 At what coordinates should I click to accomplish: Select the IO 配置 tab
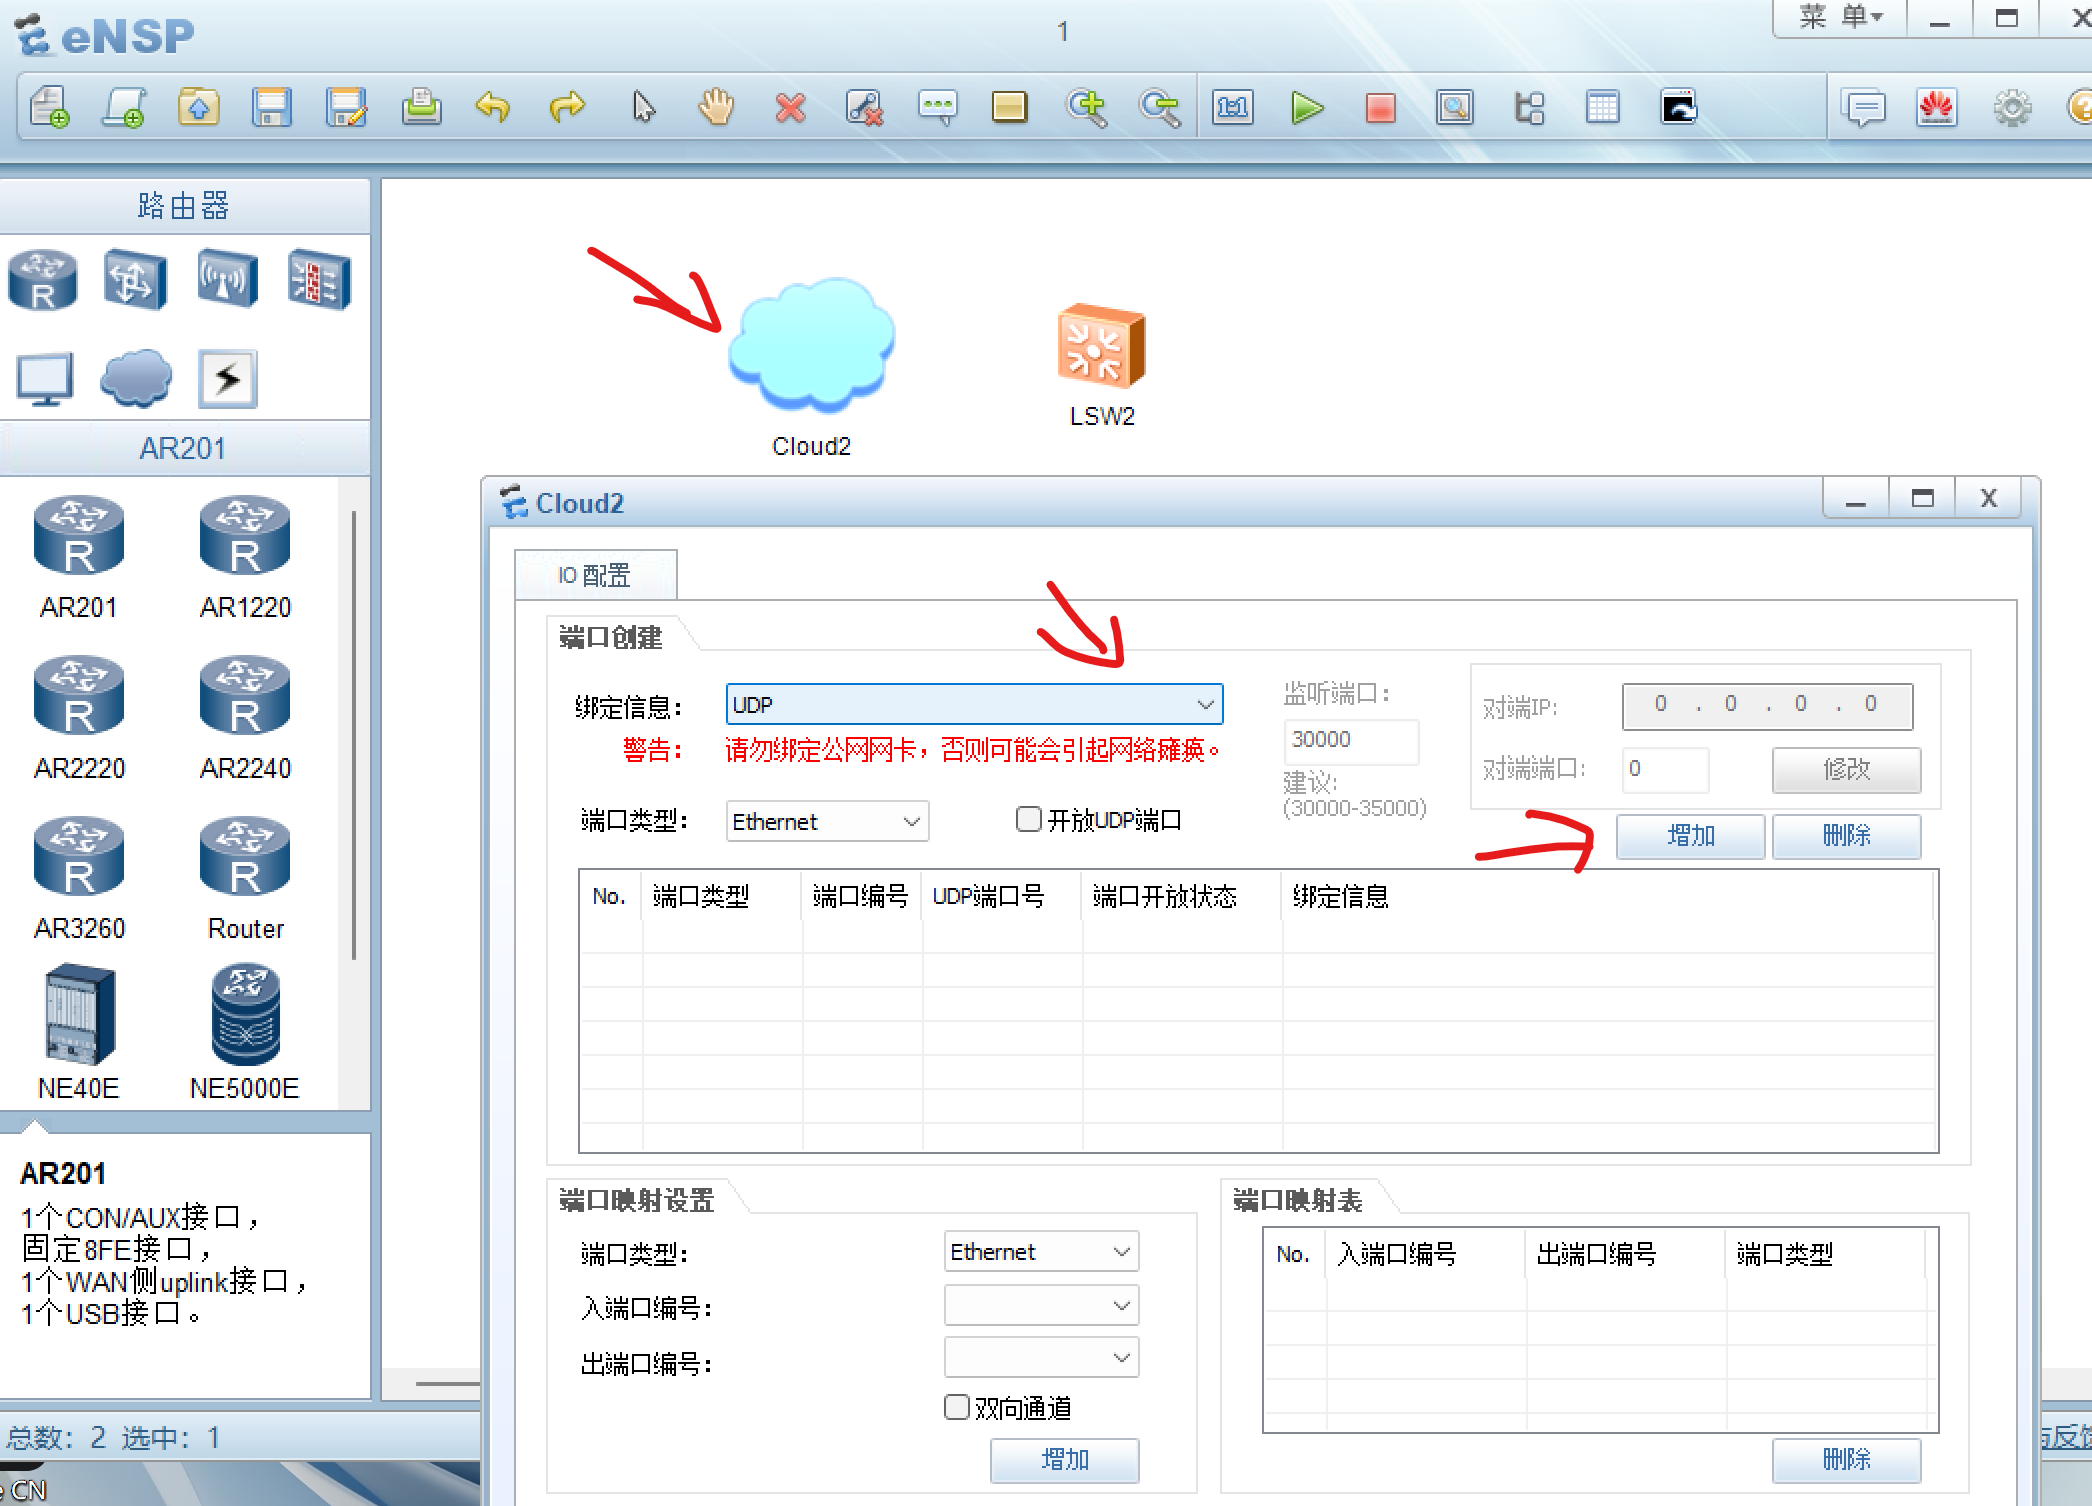tap(595, 575)
